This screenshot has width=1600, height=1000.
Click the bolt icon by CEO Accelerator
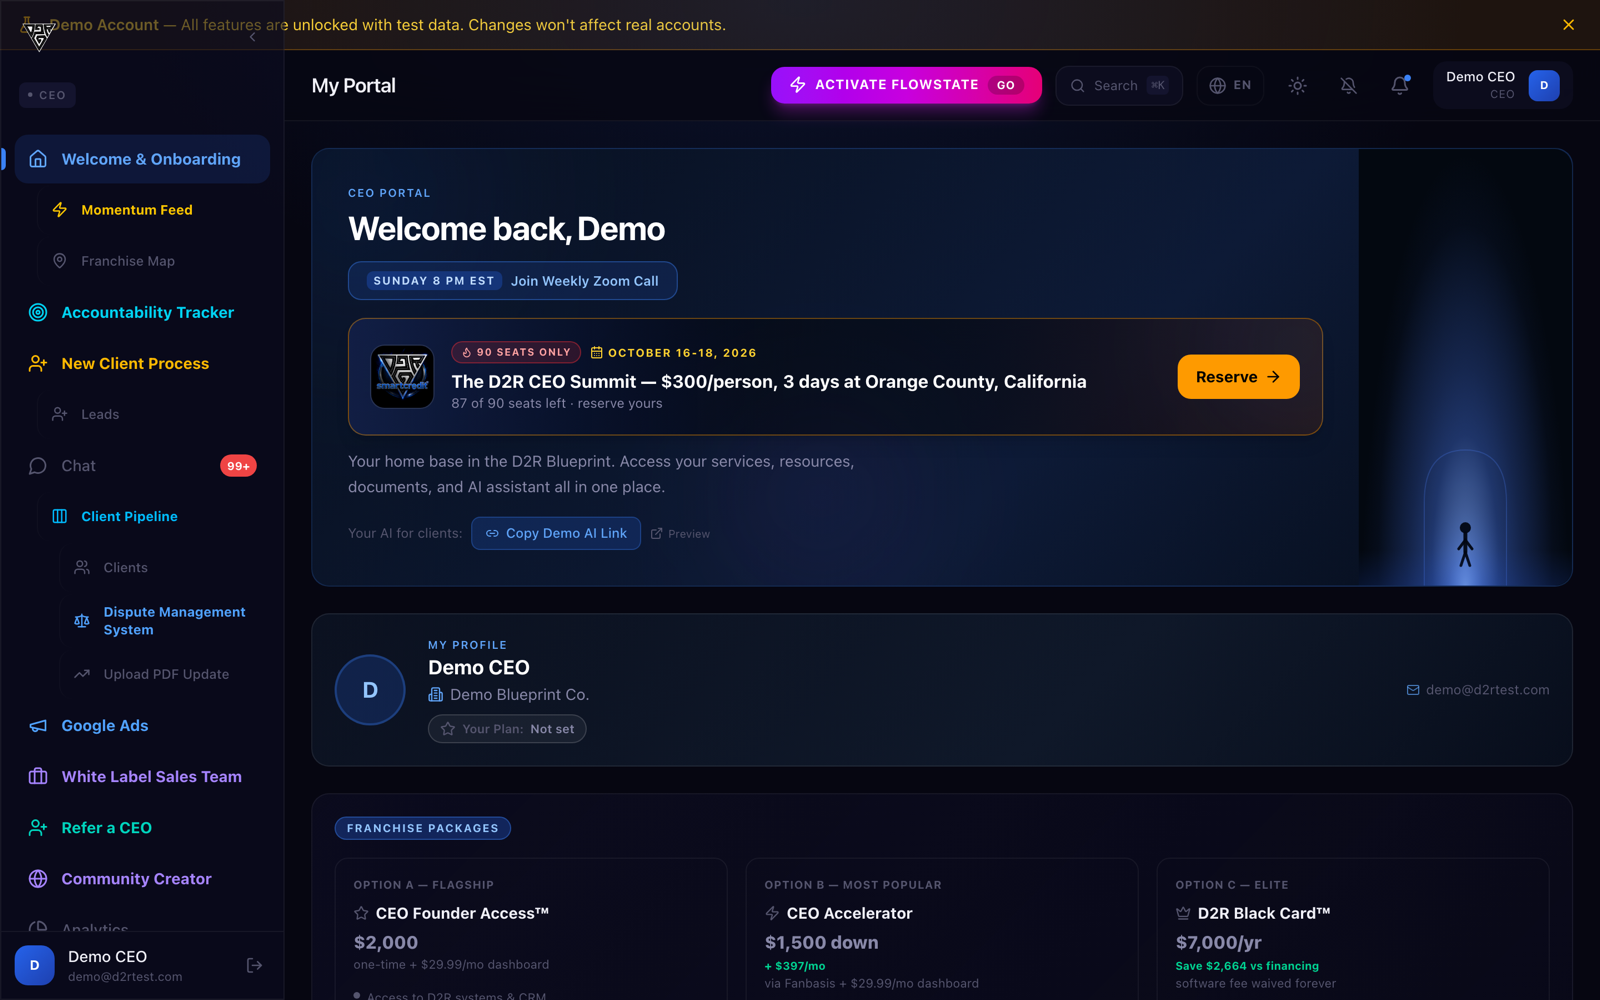(772, 913)
